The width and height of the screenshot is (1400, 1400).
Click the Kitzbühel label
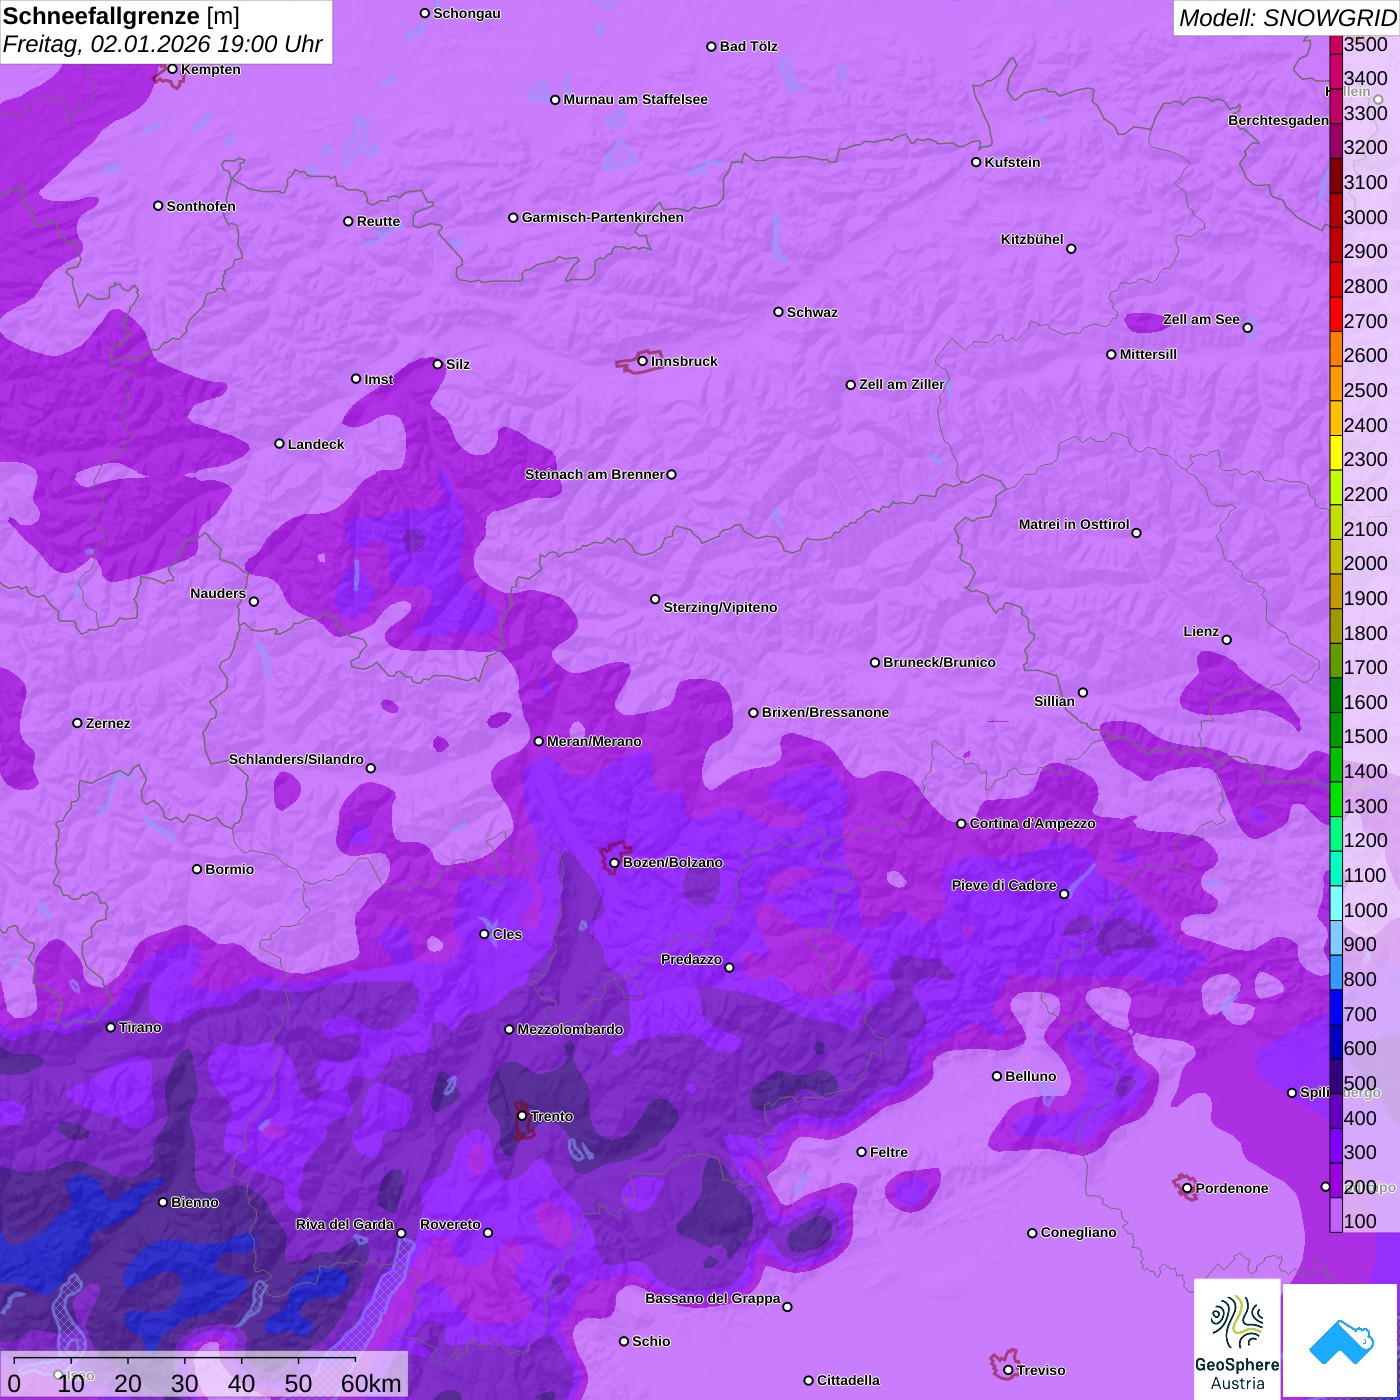pyautogui.click(x=1032, y=239)
